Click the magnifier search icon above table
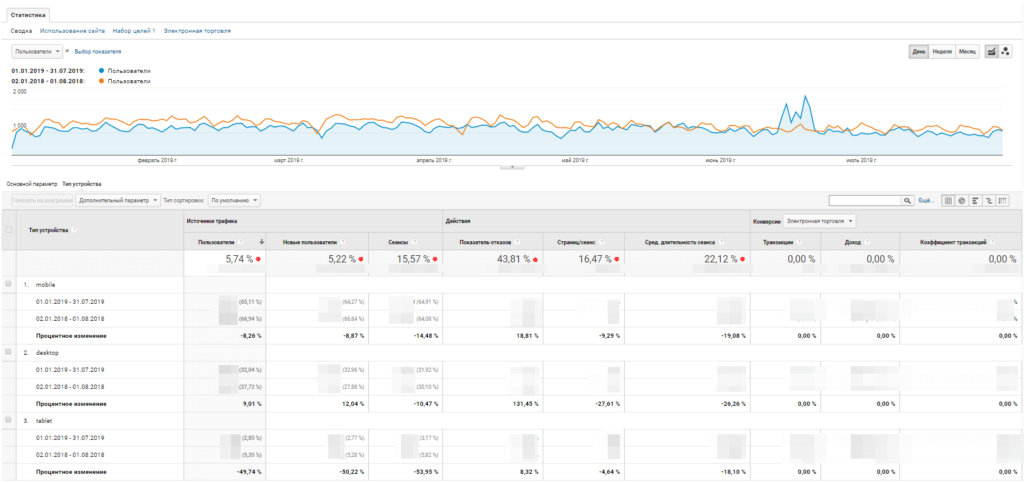Screen dimensions: 1024x483 908,200
